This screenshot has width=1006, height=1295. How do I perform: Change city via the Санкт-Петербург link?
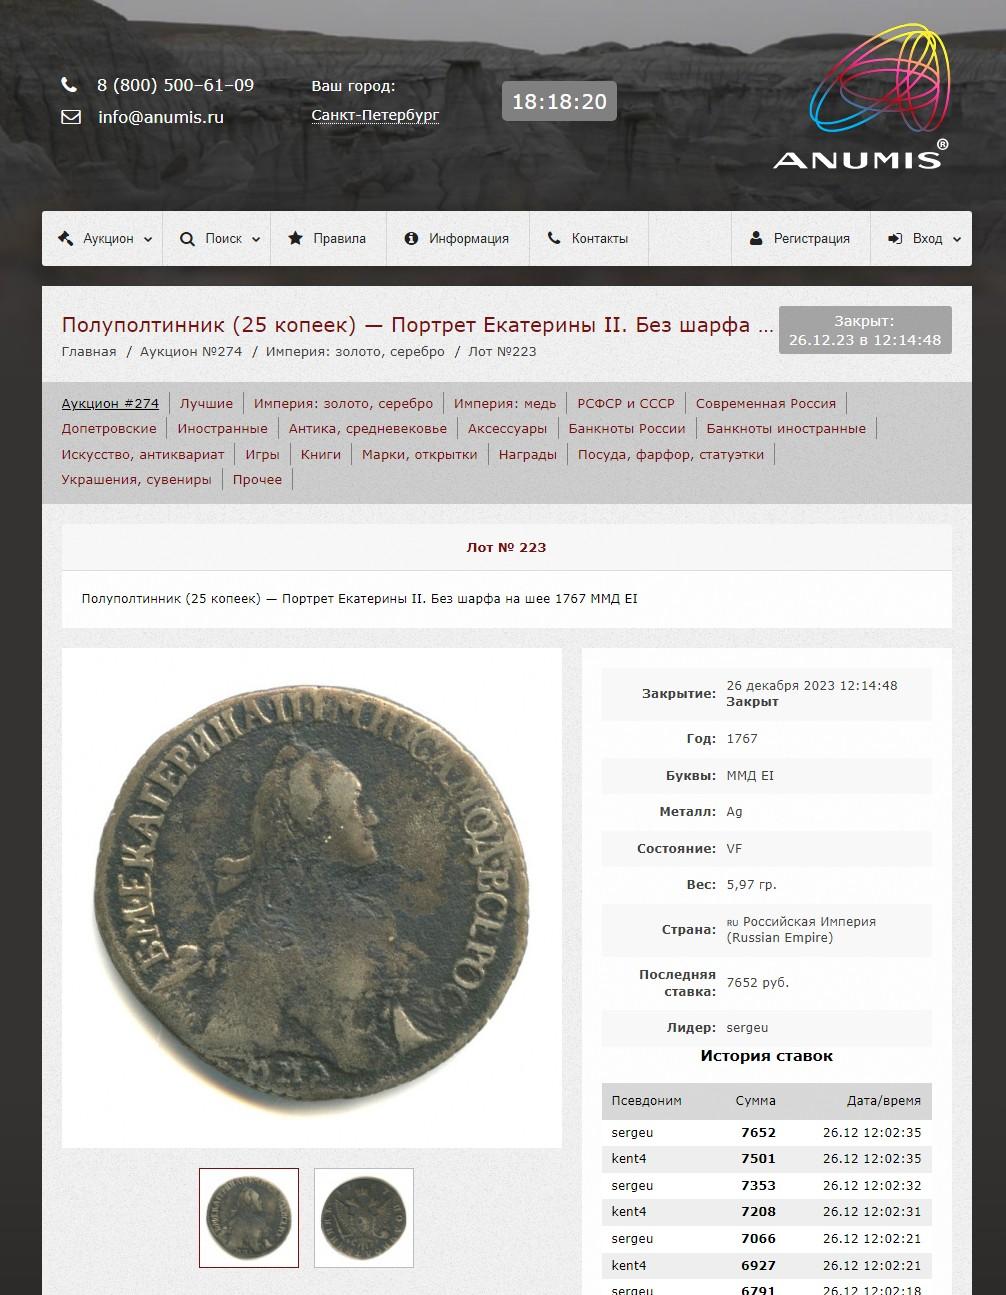(x=375, y=115)
